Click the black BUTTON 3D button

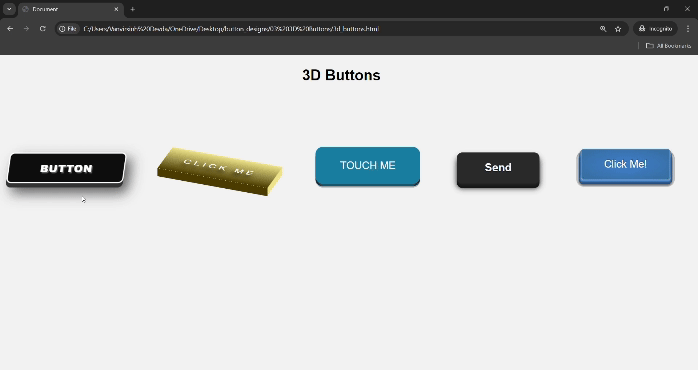click(66, 169)
